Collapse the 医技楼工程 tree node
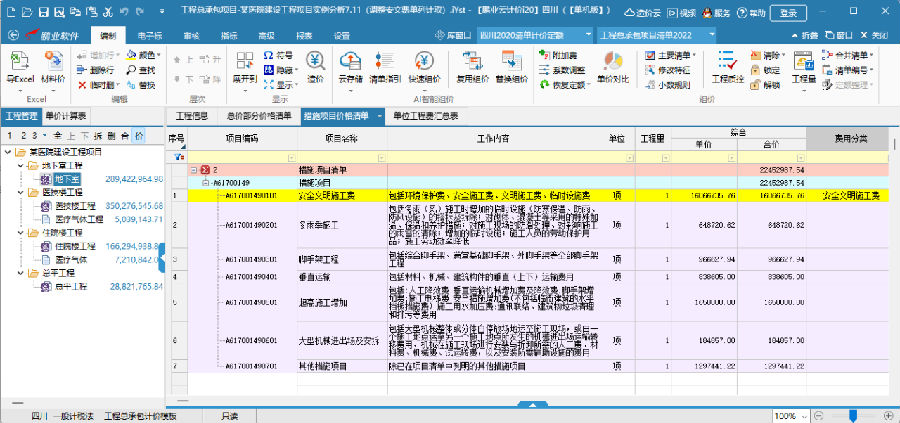The height and width of the screenshot is (423, 900). click(x=20, y=192)
